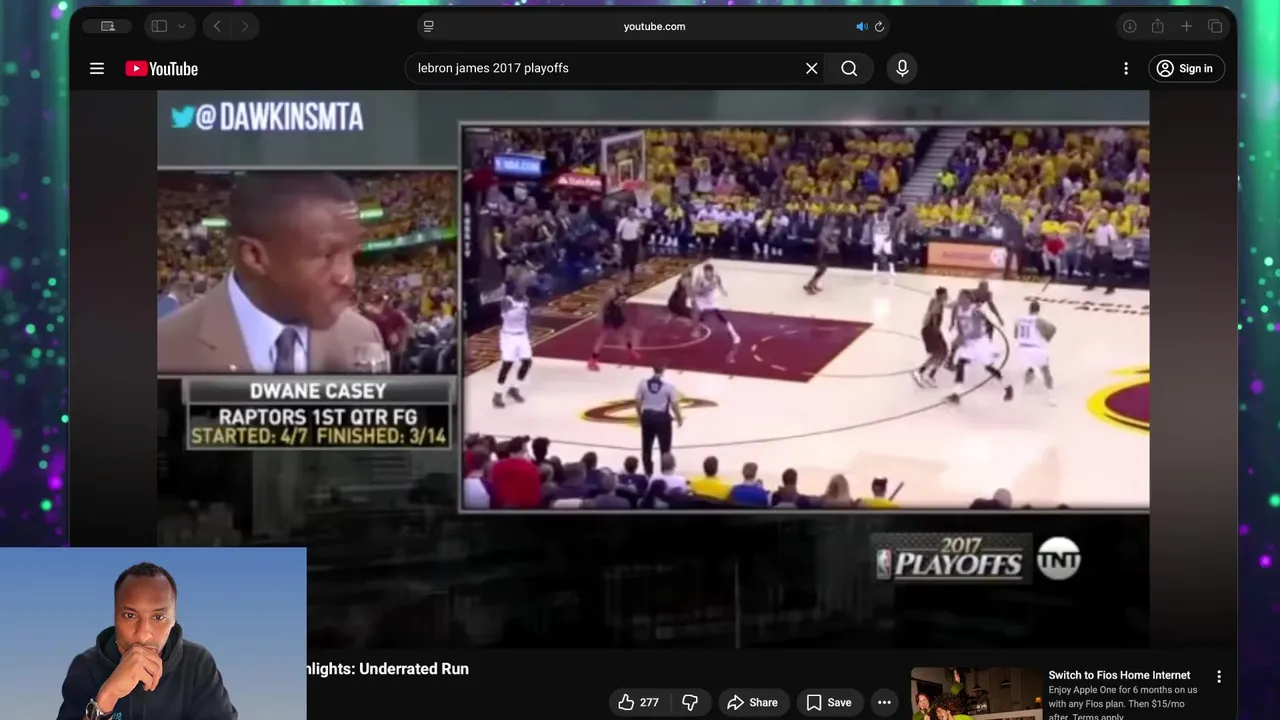Show the Safari tab overview
This screenshot has width=1280, height=720.
click(1215, 26)
